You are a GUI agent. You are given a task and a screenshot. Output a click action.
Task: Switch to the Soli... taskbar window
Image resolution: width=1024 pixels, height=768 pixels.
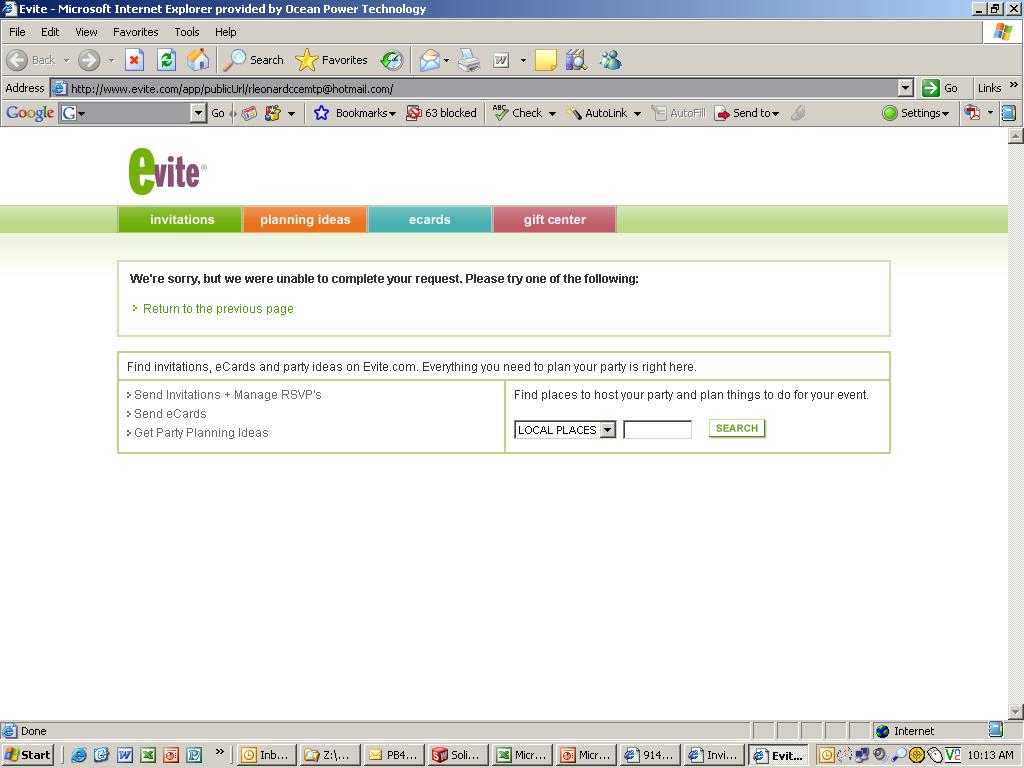pos(458,755)
